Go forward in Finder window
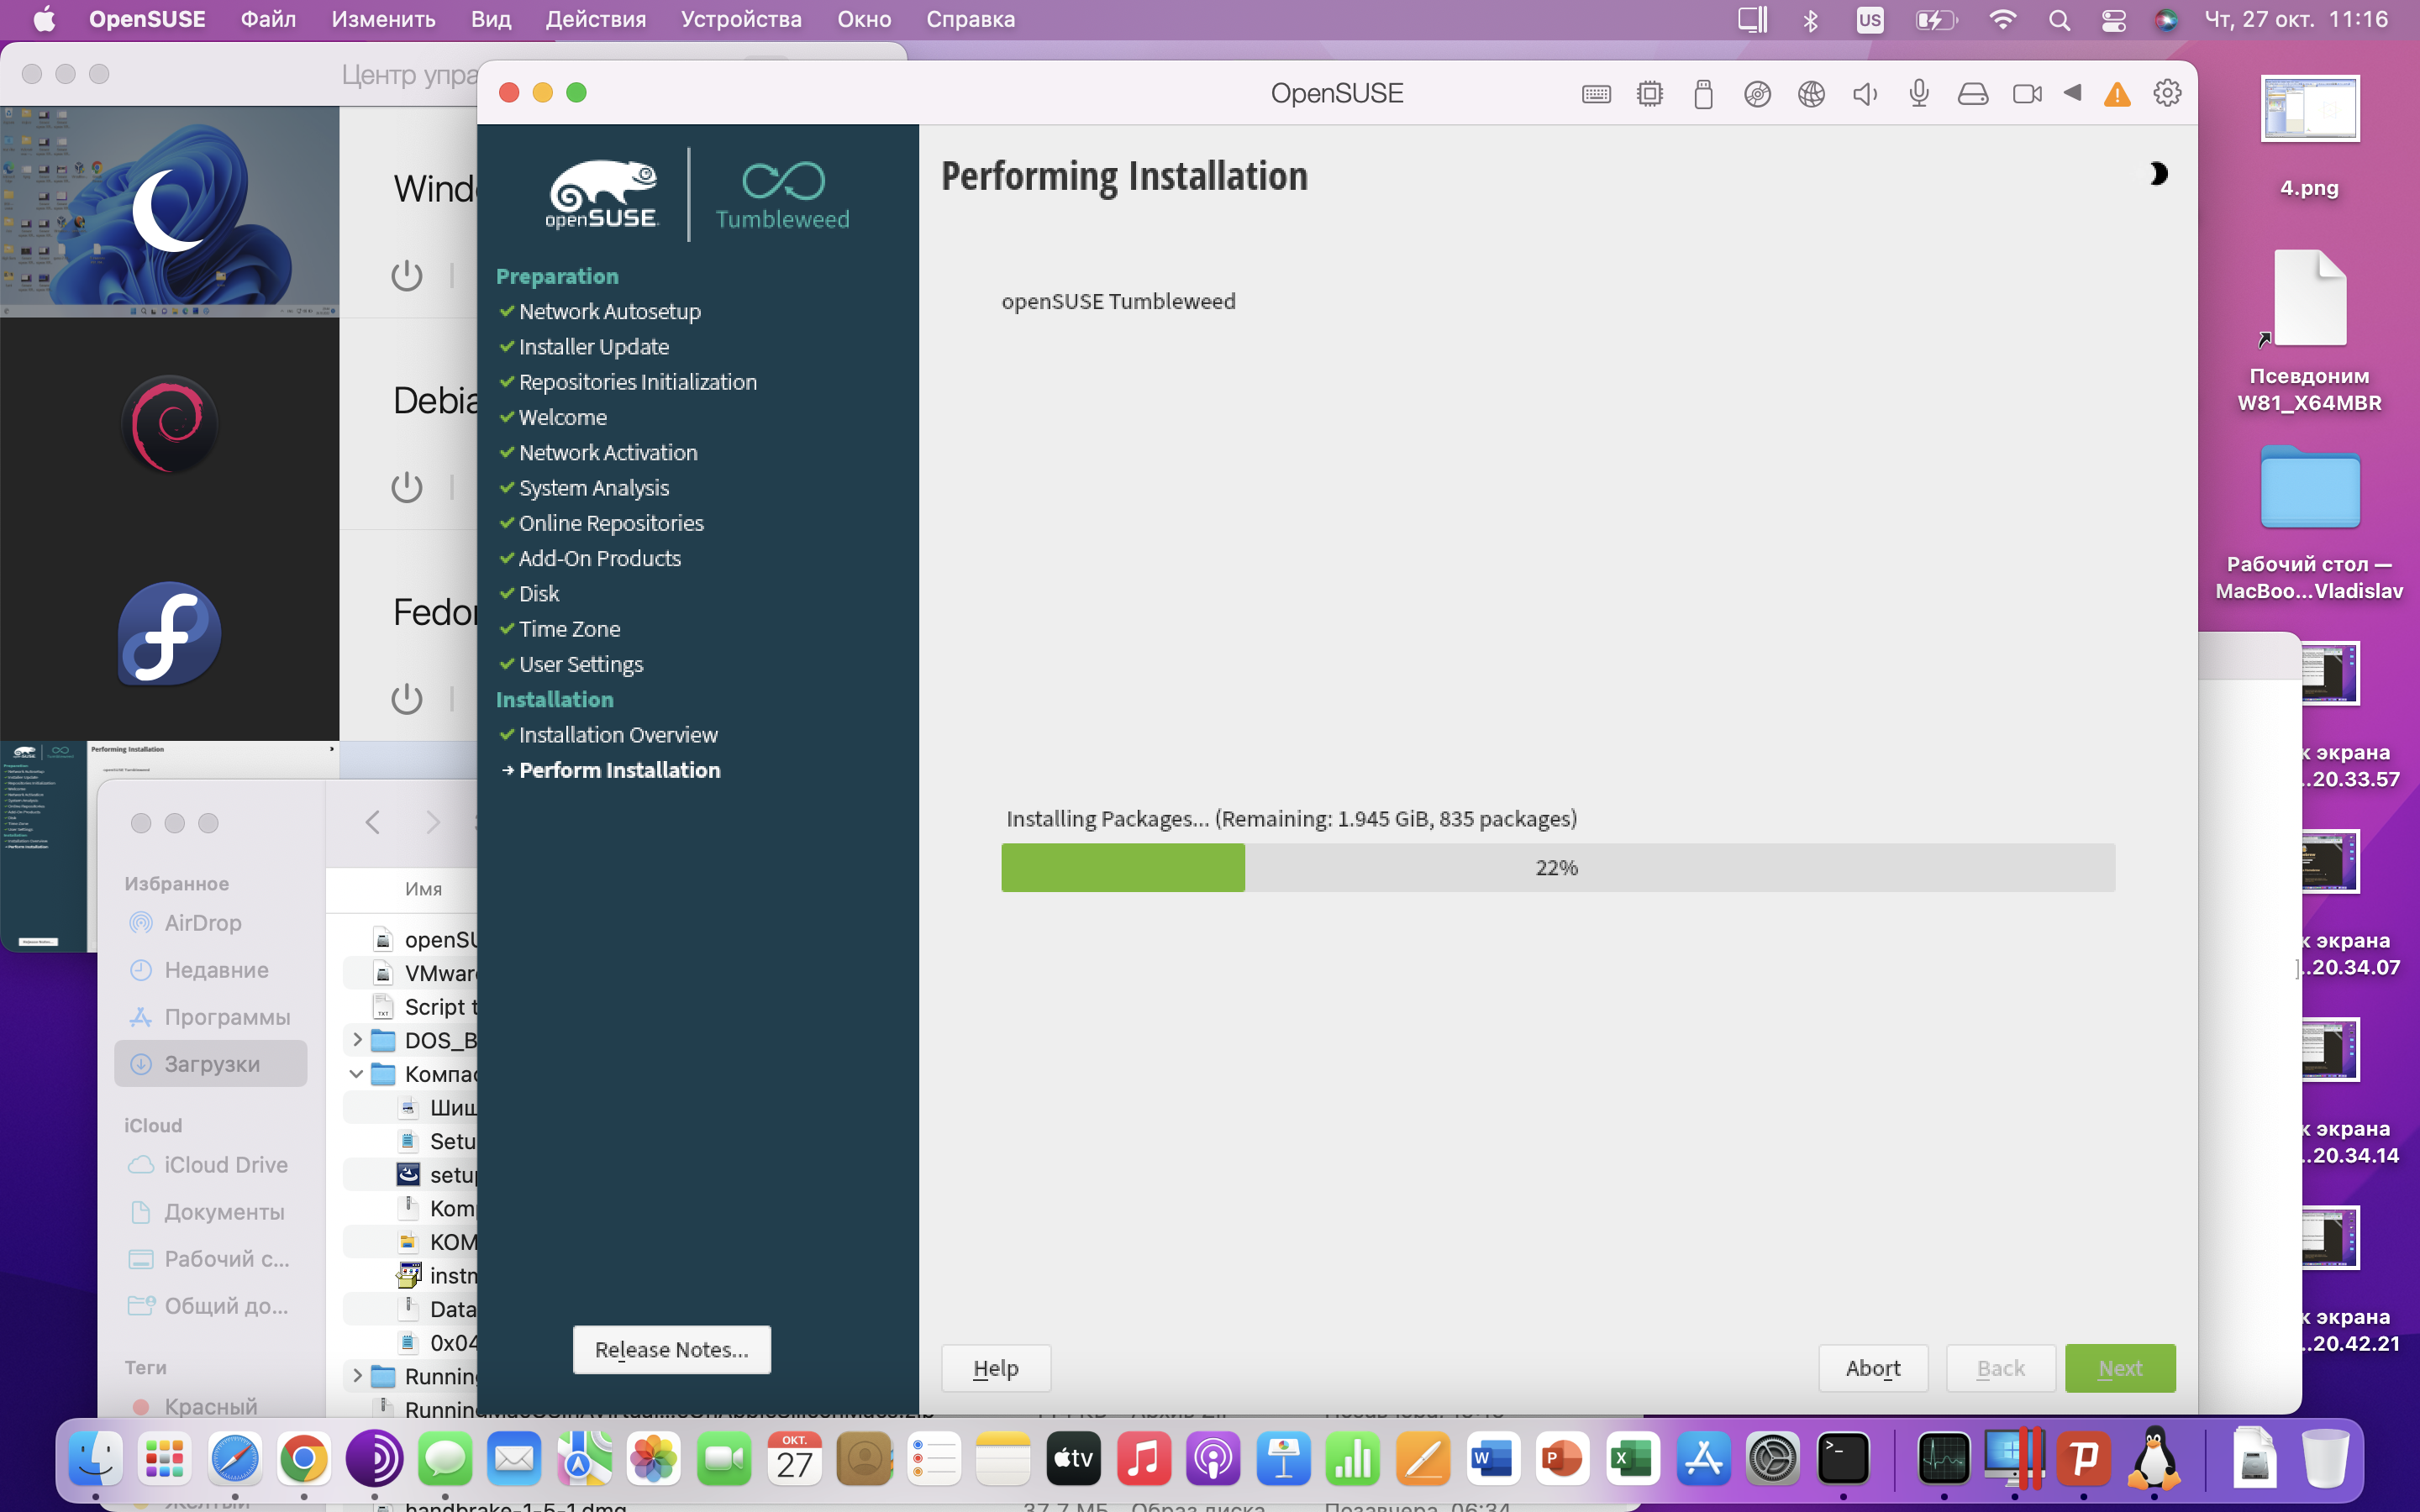This screenshot has width=2420, height=1512. (x=432, y=822)
